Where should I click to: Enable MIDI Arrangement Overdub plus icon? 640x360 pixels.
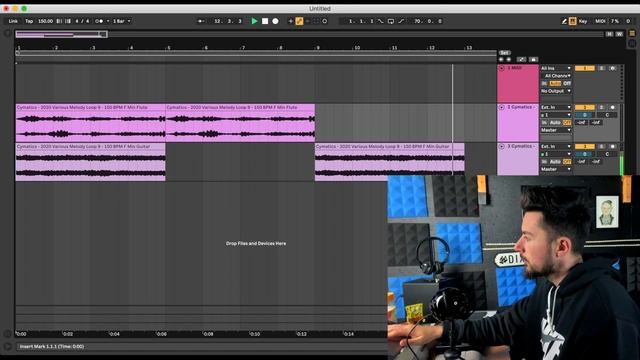click(291, 21)
